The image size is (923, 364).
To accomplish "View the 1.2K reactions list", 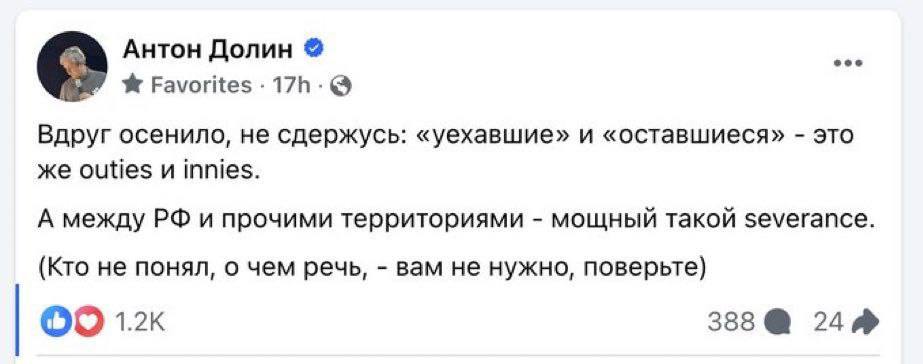I will [139, 322].
